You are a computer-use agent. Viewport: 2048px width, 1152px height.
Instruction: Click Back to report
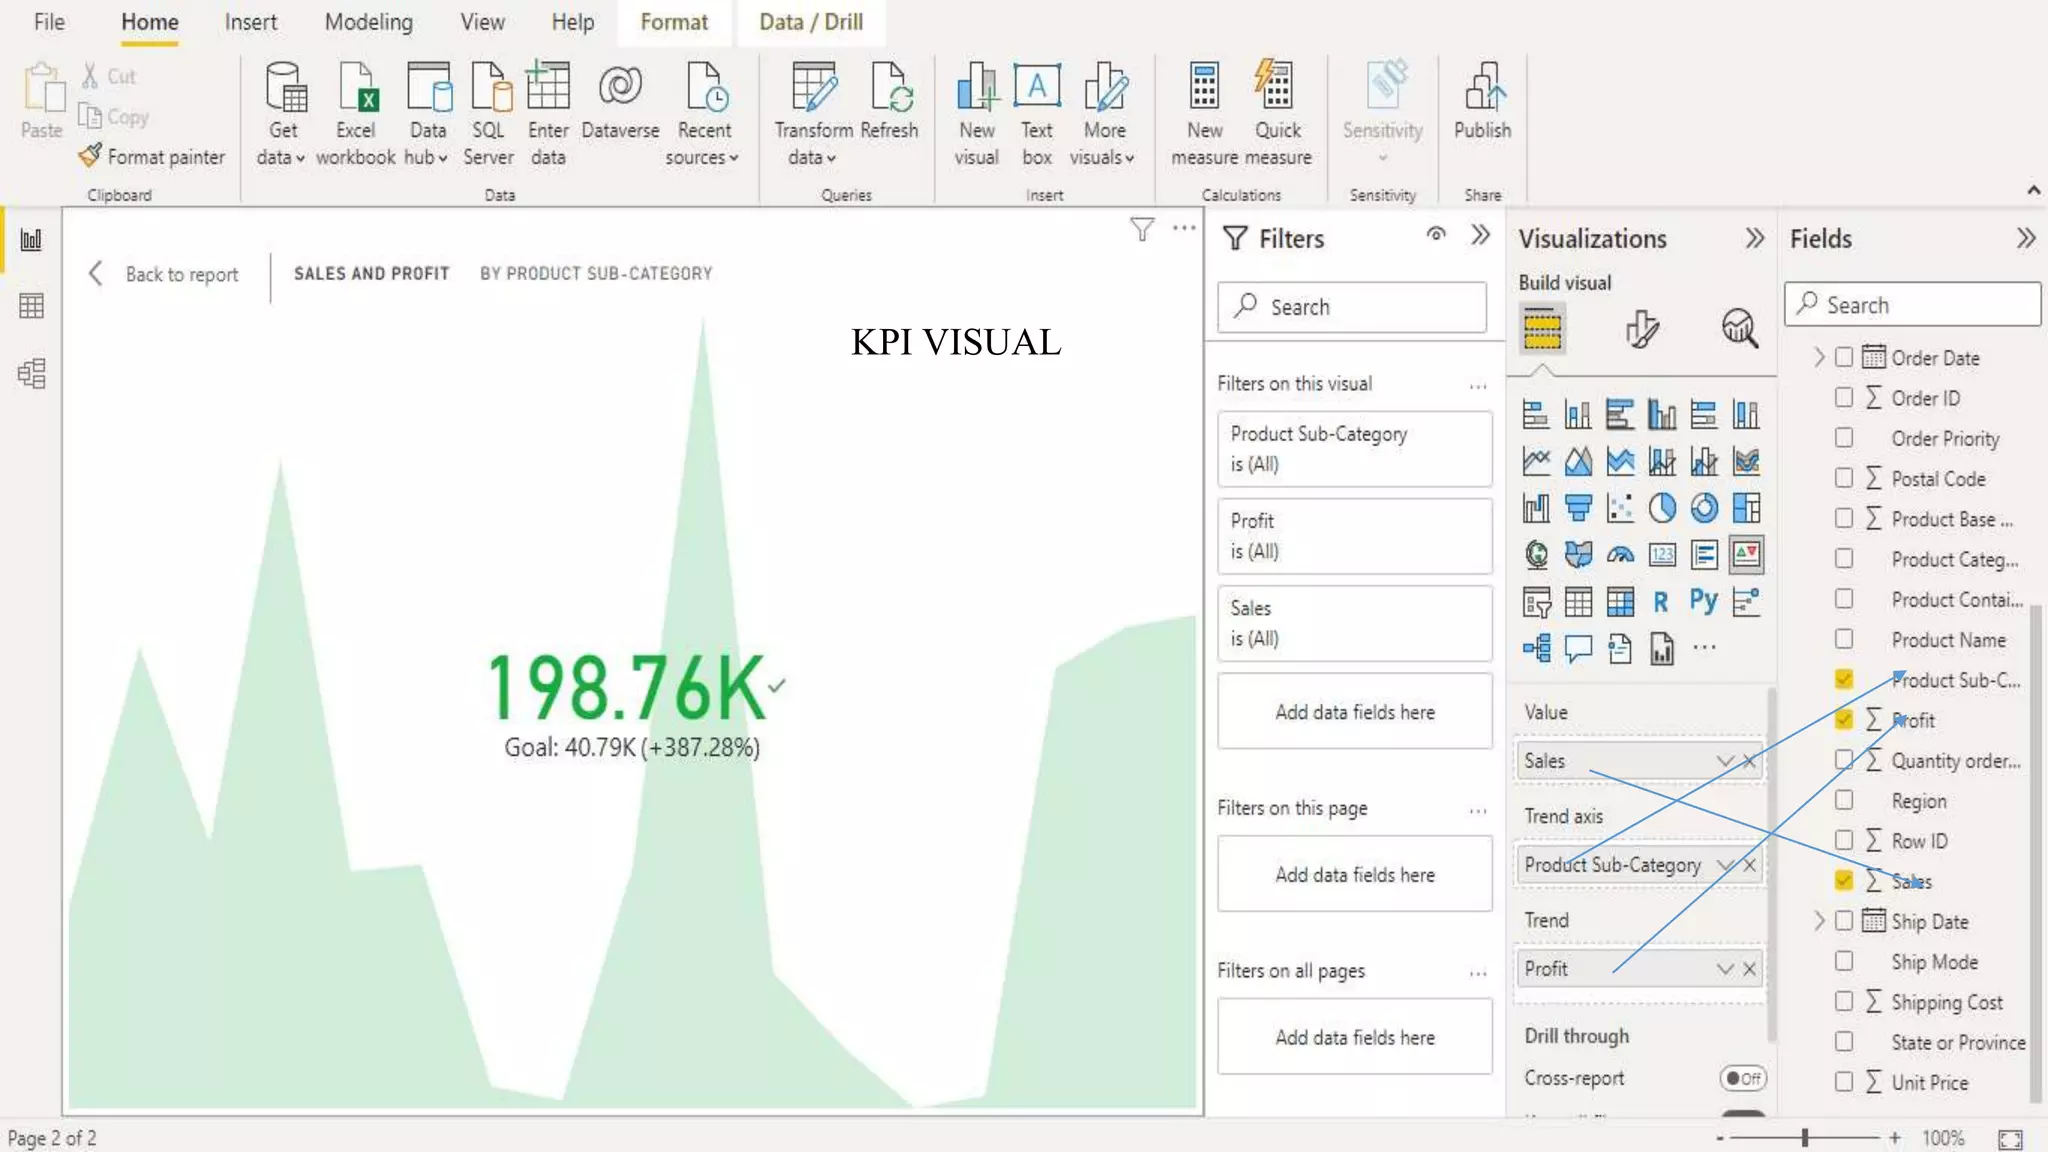(x=165, y=274)
